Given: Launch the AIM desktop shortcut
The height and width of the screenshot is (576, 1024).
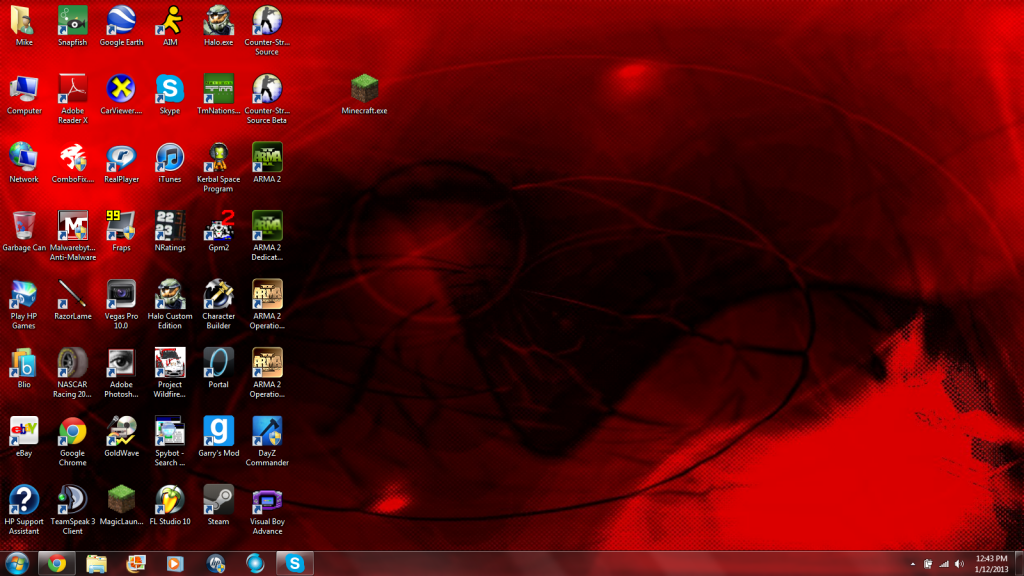Looking at the screenshot, I should [170, 26].
